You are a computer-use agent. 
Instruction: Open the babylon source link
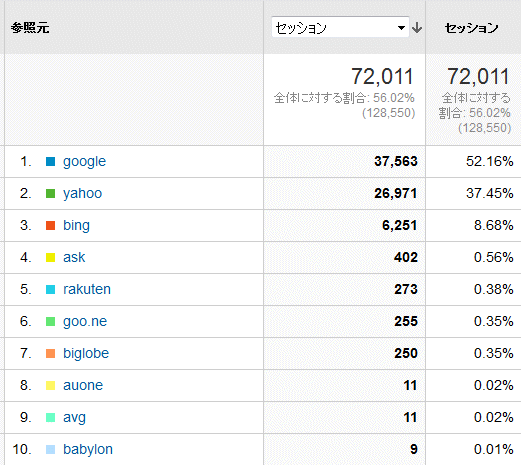(88, 450)
